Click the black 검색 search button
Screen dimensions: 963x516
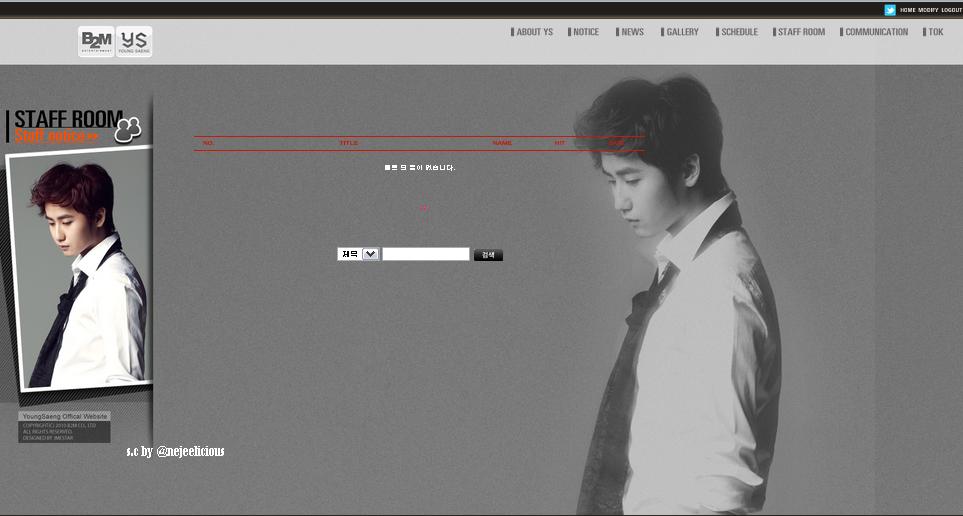[x=488, y=255]
